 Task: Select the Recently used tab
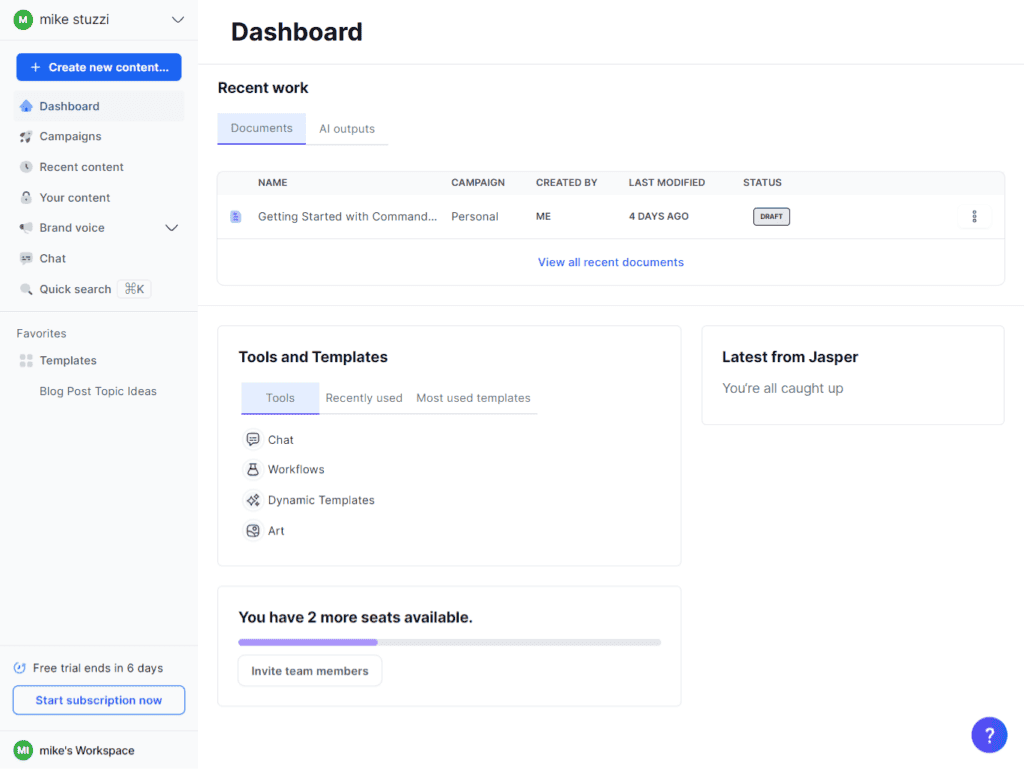[x=364, y=398]
